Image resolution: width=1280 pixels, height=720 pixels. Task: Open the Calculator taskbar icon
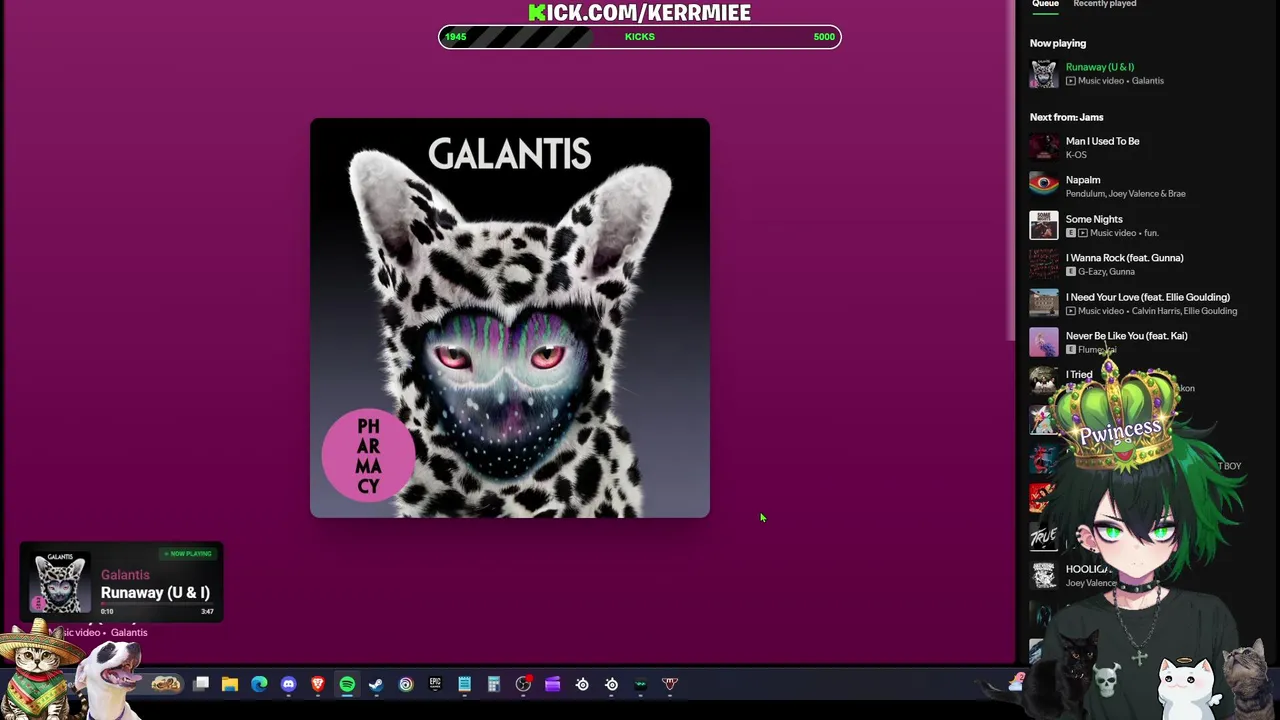(x=493, y=684)
